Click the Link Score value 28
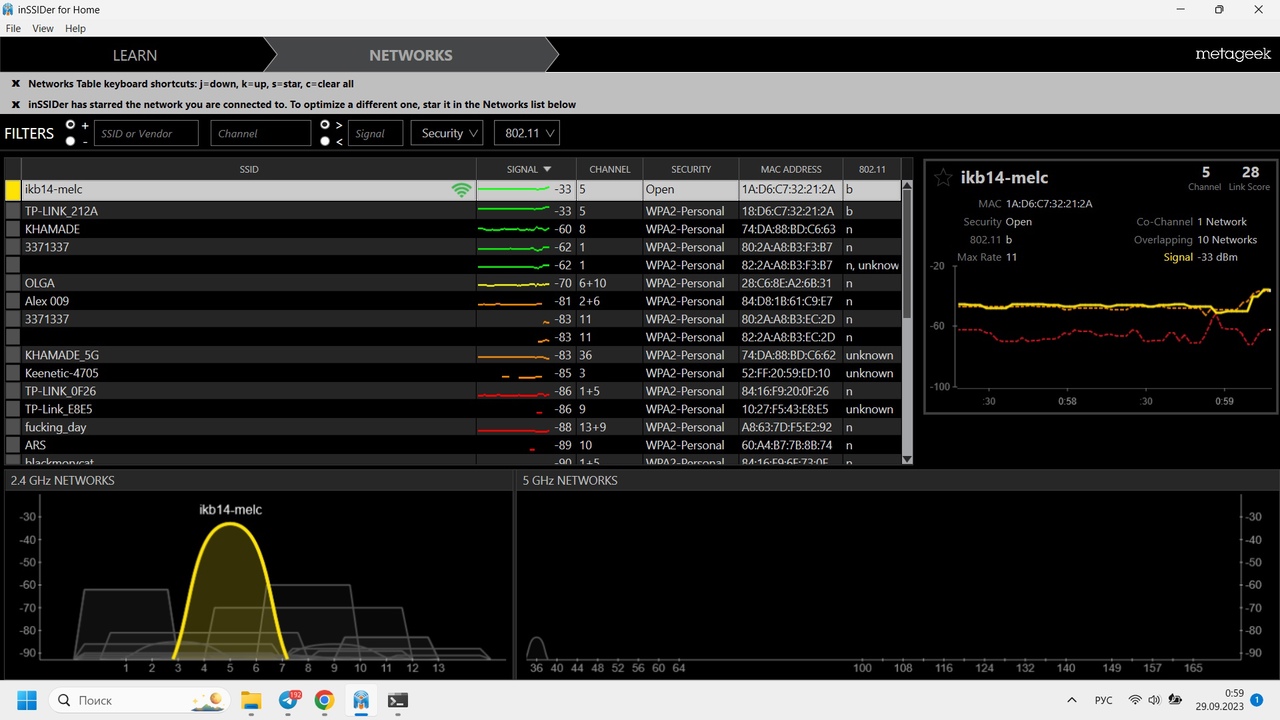 pyautogui.click(x=1250, y=172)
